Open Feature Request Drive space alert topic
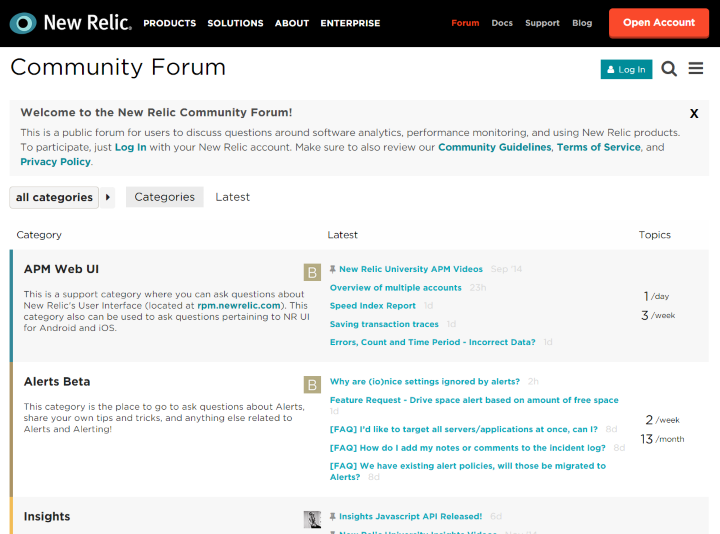Screen dimensions: 720x534 coord(474,400)
